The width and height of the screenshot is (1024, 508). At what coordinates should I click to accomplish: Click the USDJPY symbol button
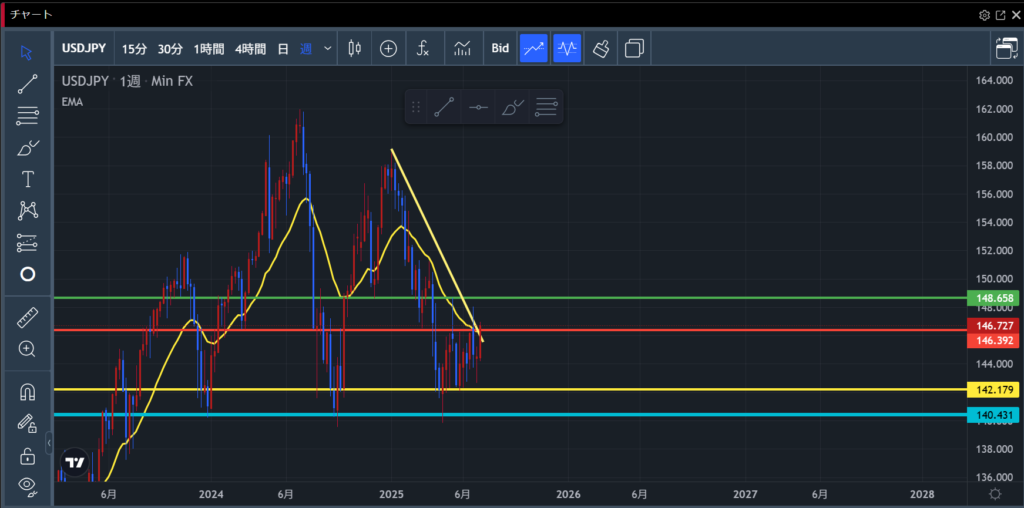coord(84,48)
